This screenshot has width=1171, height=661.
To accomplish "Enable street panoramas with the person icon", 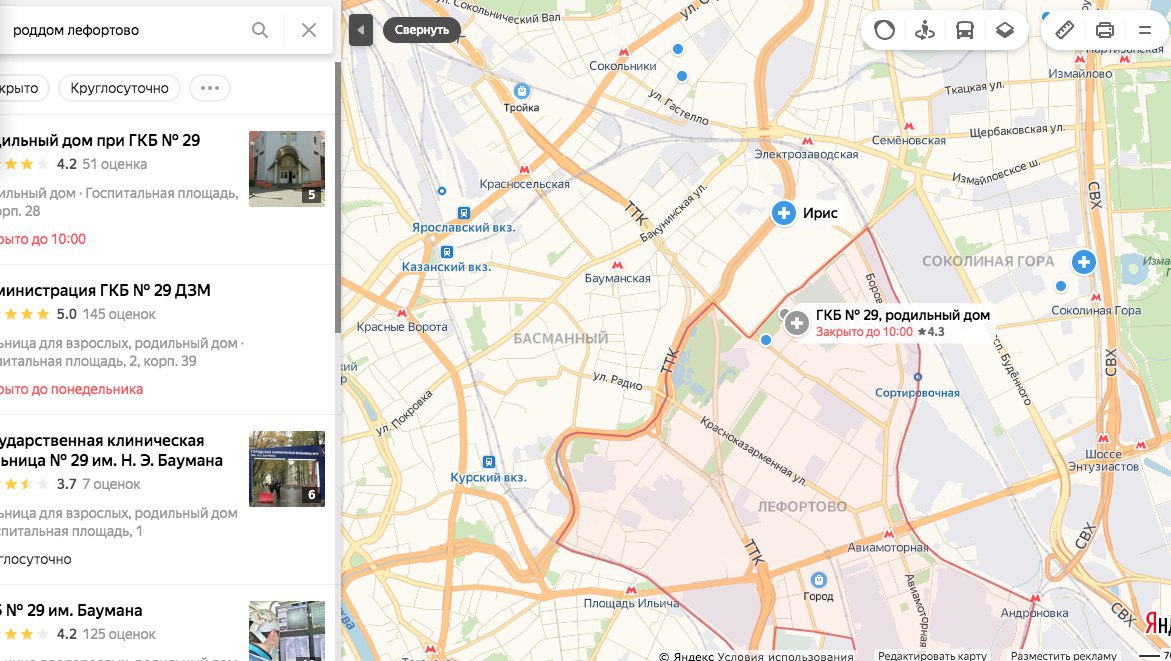I will click(925, 30).
